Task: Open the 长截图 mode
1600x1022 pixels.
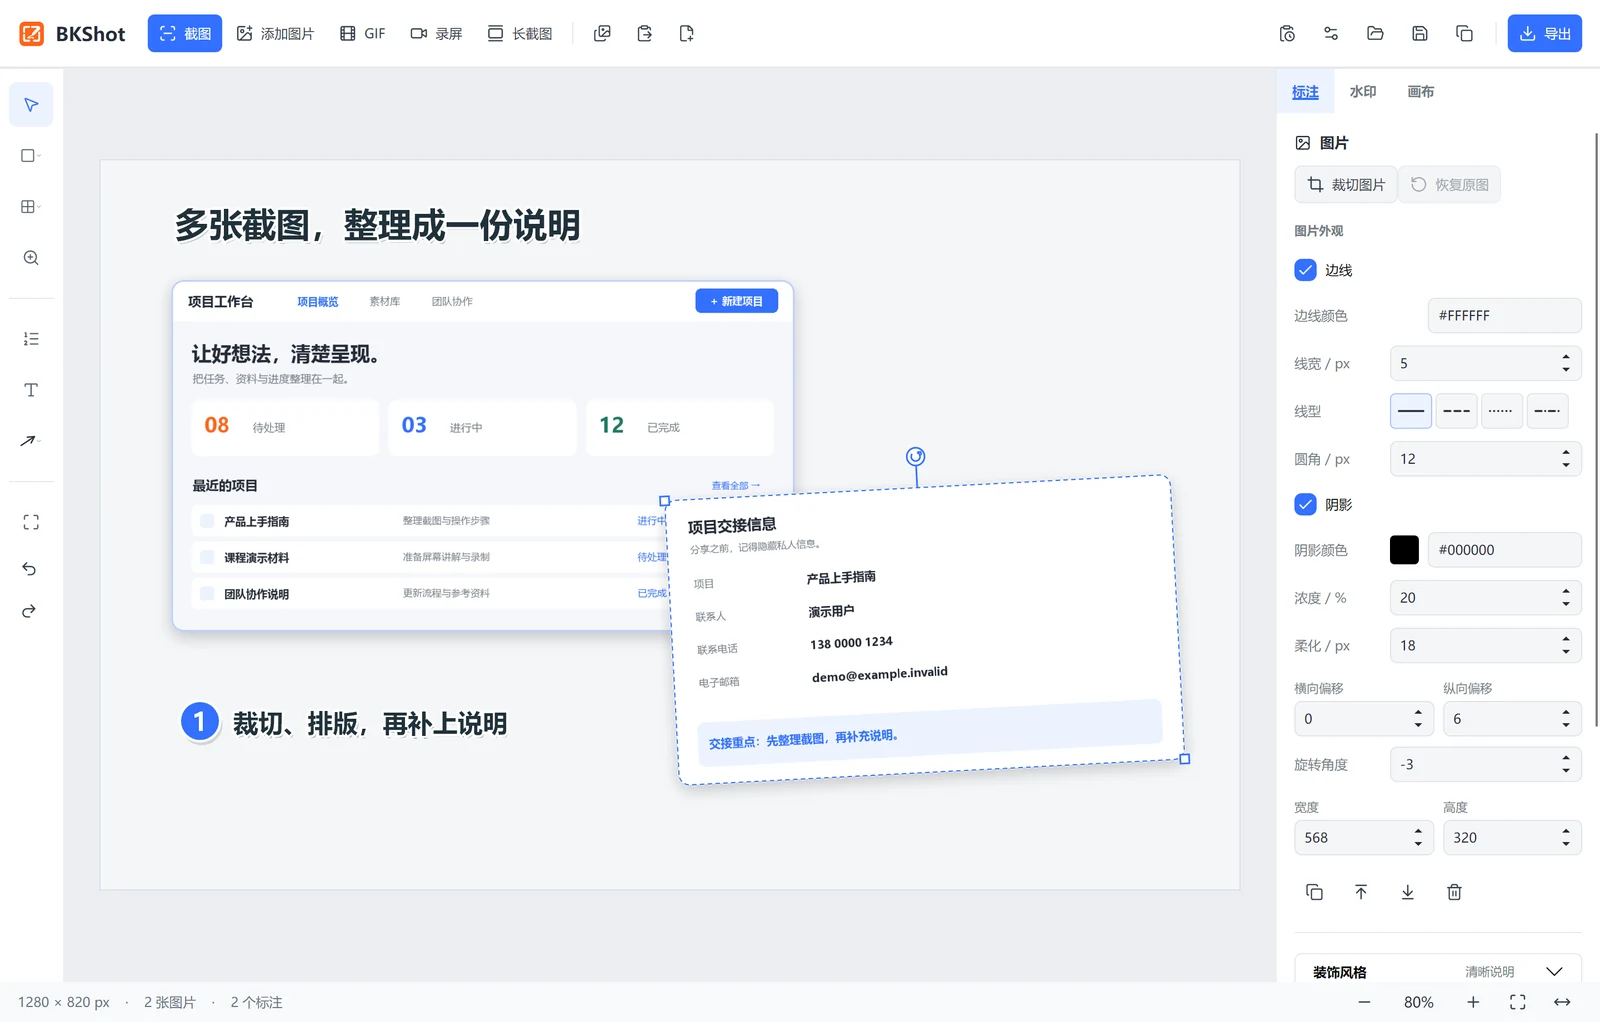Action: [520, 34]
